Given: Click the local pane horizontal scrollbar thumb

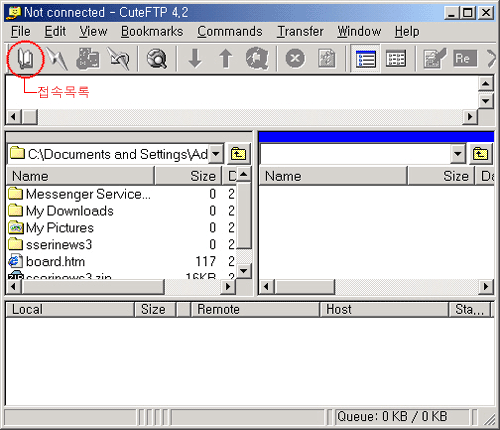Looking at the screenshot, I should 93,287.
